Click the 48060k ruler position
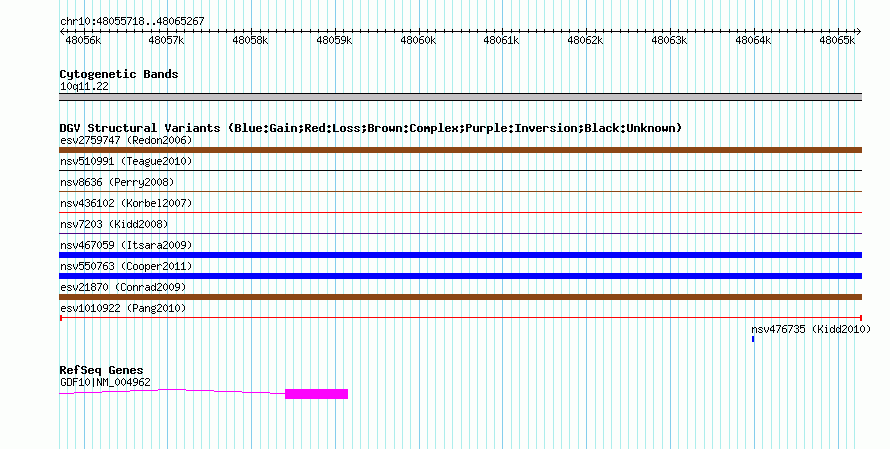The image size is (890, 449). coord(418,40)
